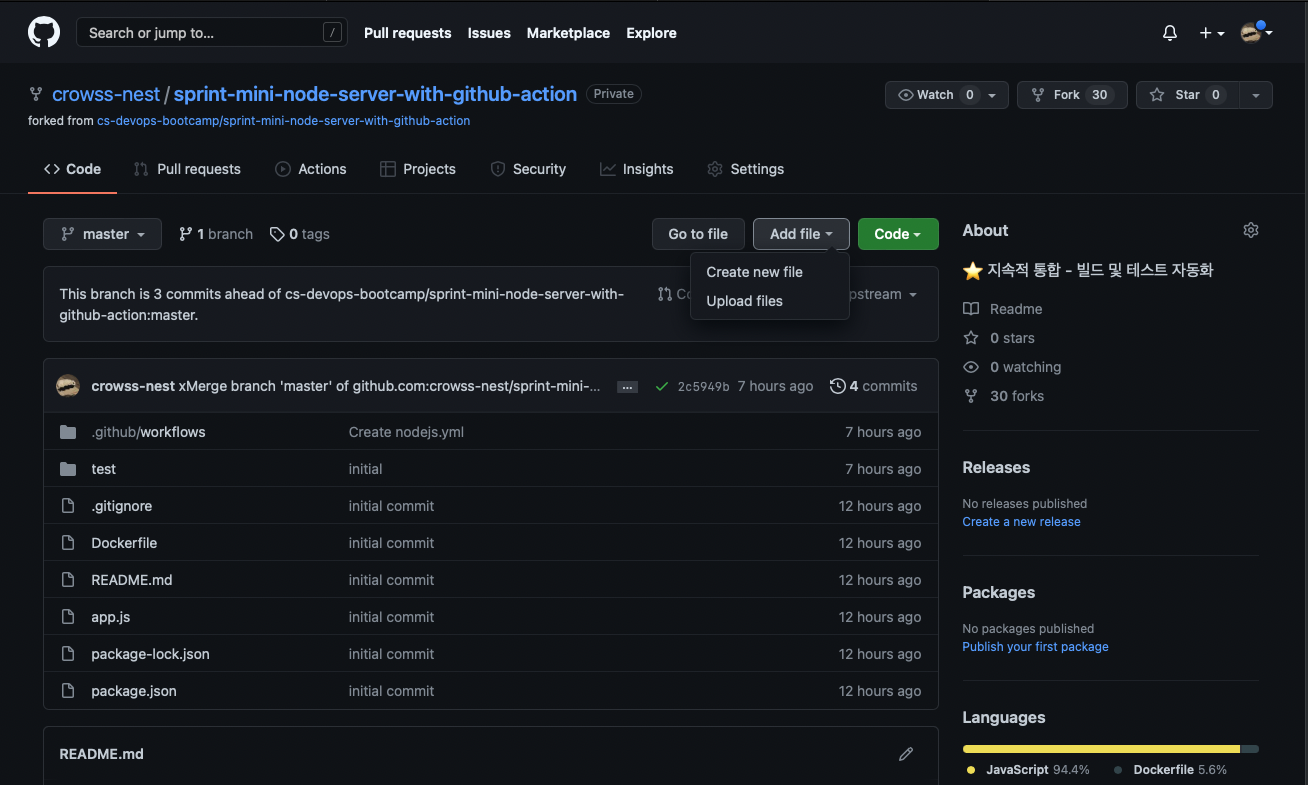The image size is (1308, 785).
Task: Switch to the Projects tab
Action: tap(418, 169)
